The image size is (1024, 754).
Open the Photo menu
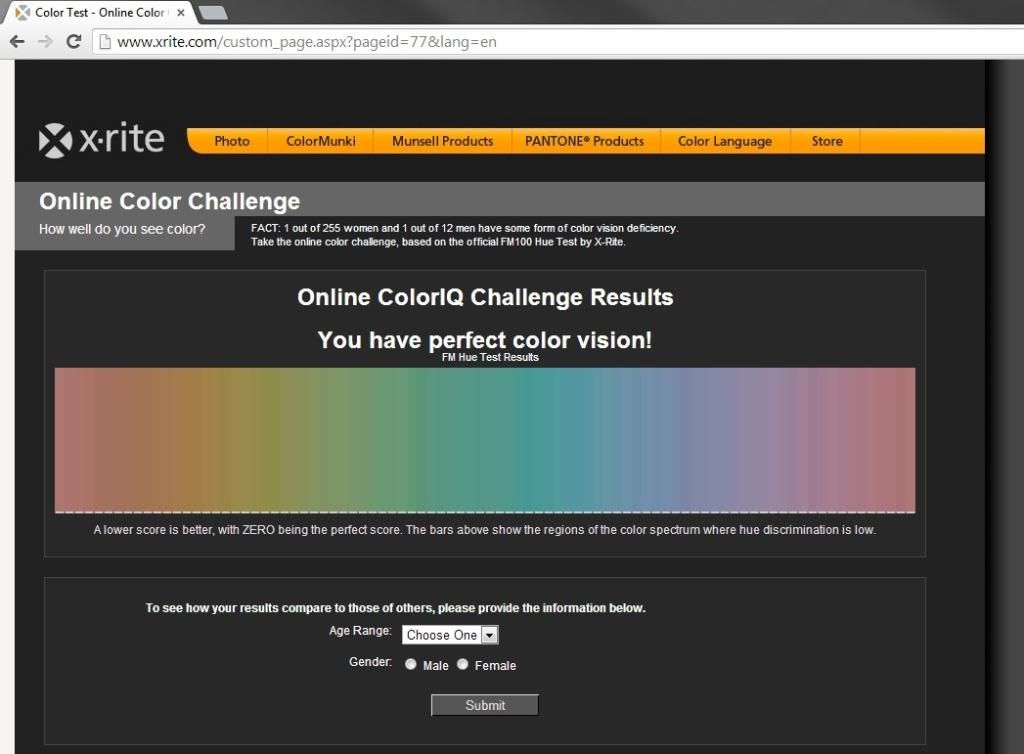[x=232, y=141]
